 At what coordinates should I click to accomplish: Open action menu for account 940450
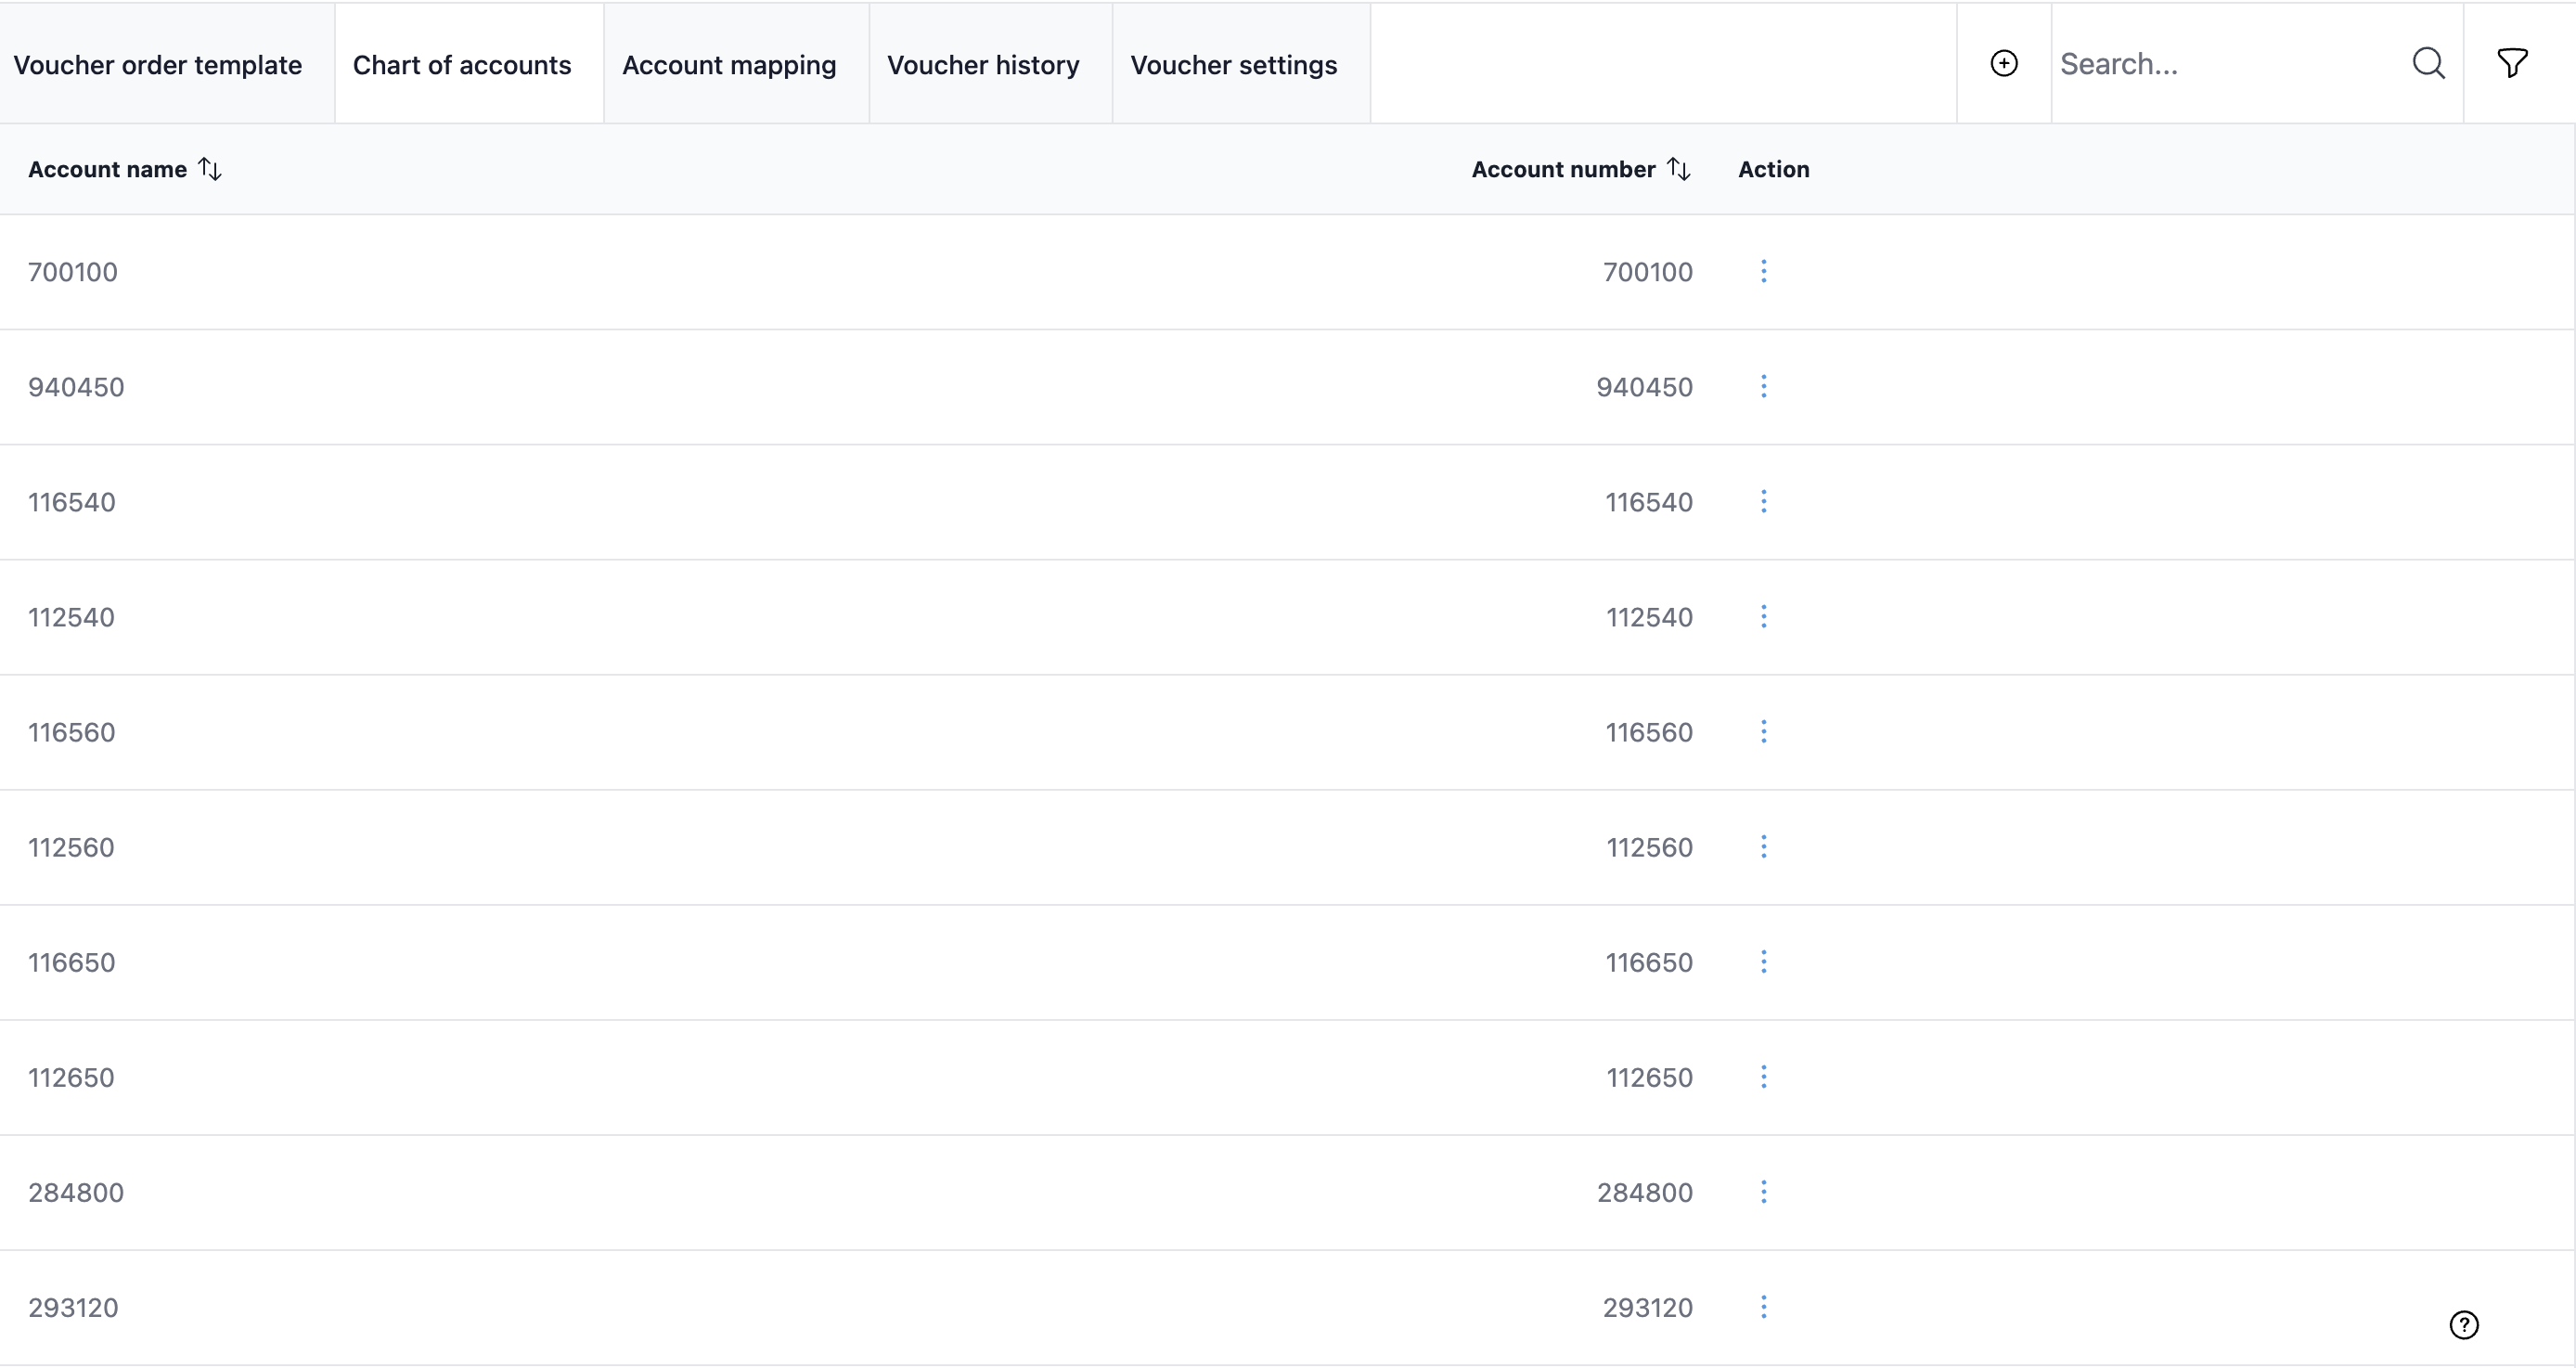tap(1763, 386)
